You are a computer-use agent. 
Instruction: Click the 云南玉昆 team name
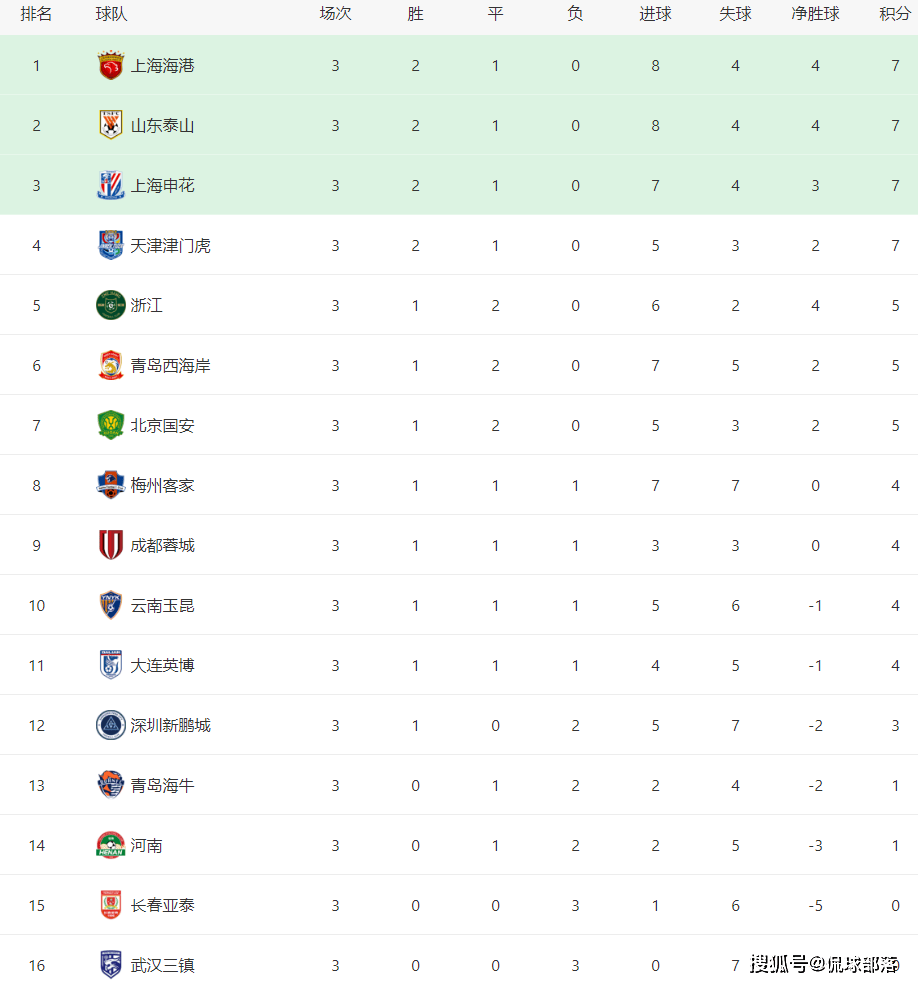pyautogui.click(x=163, y=605)
